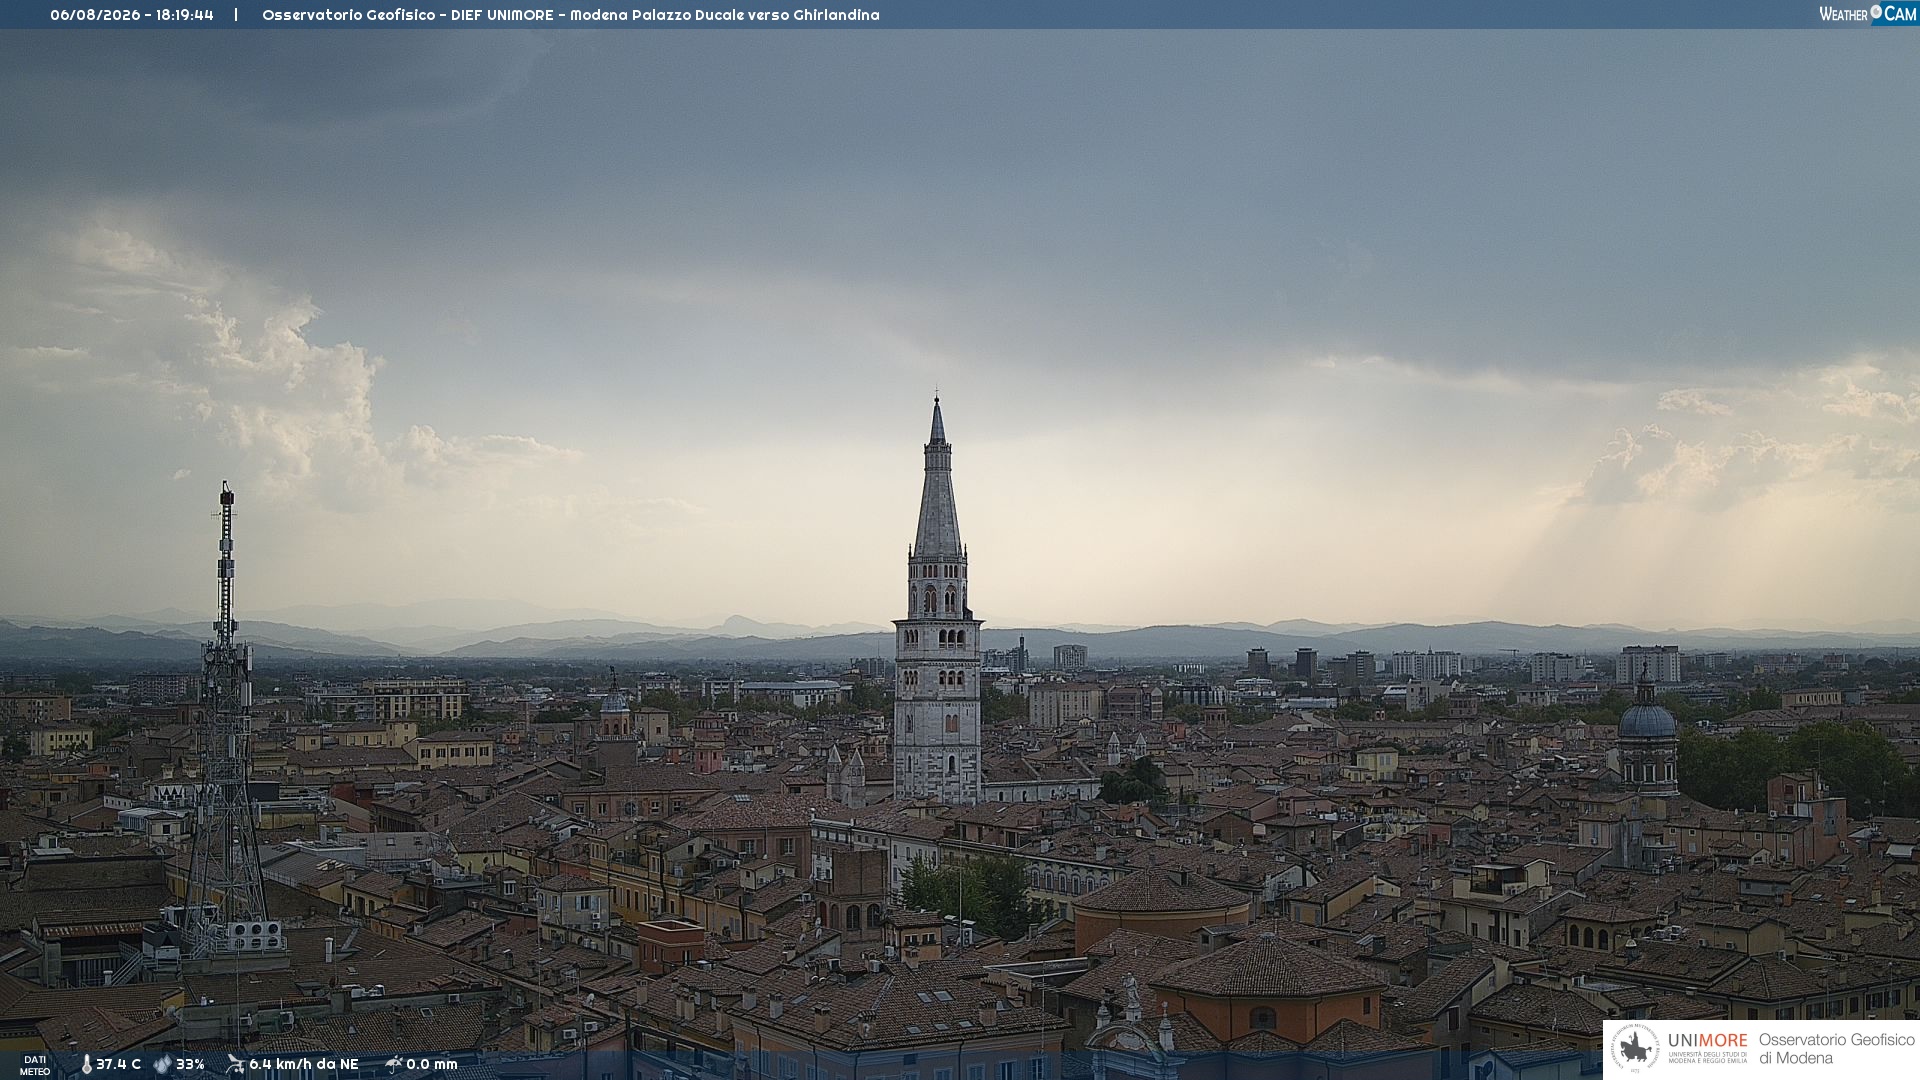
Task: Click the WeatherCam logo
Action: tap(1868, 14)
